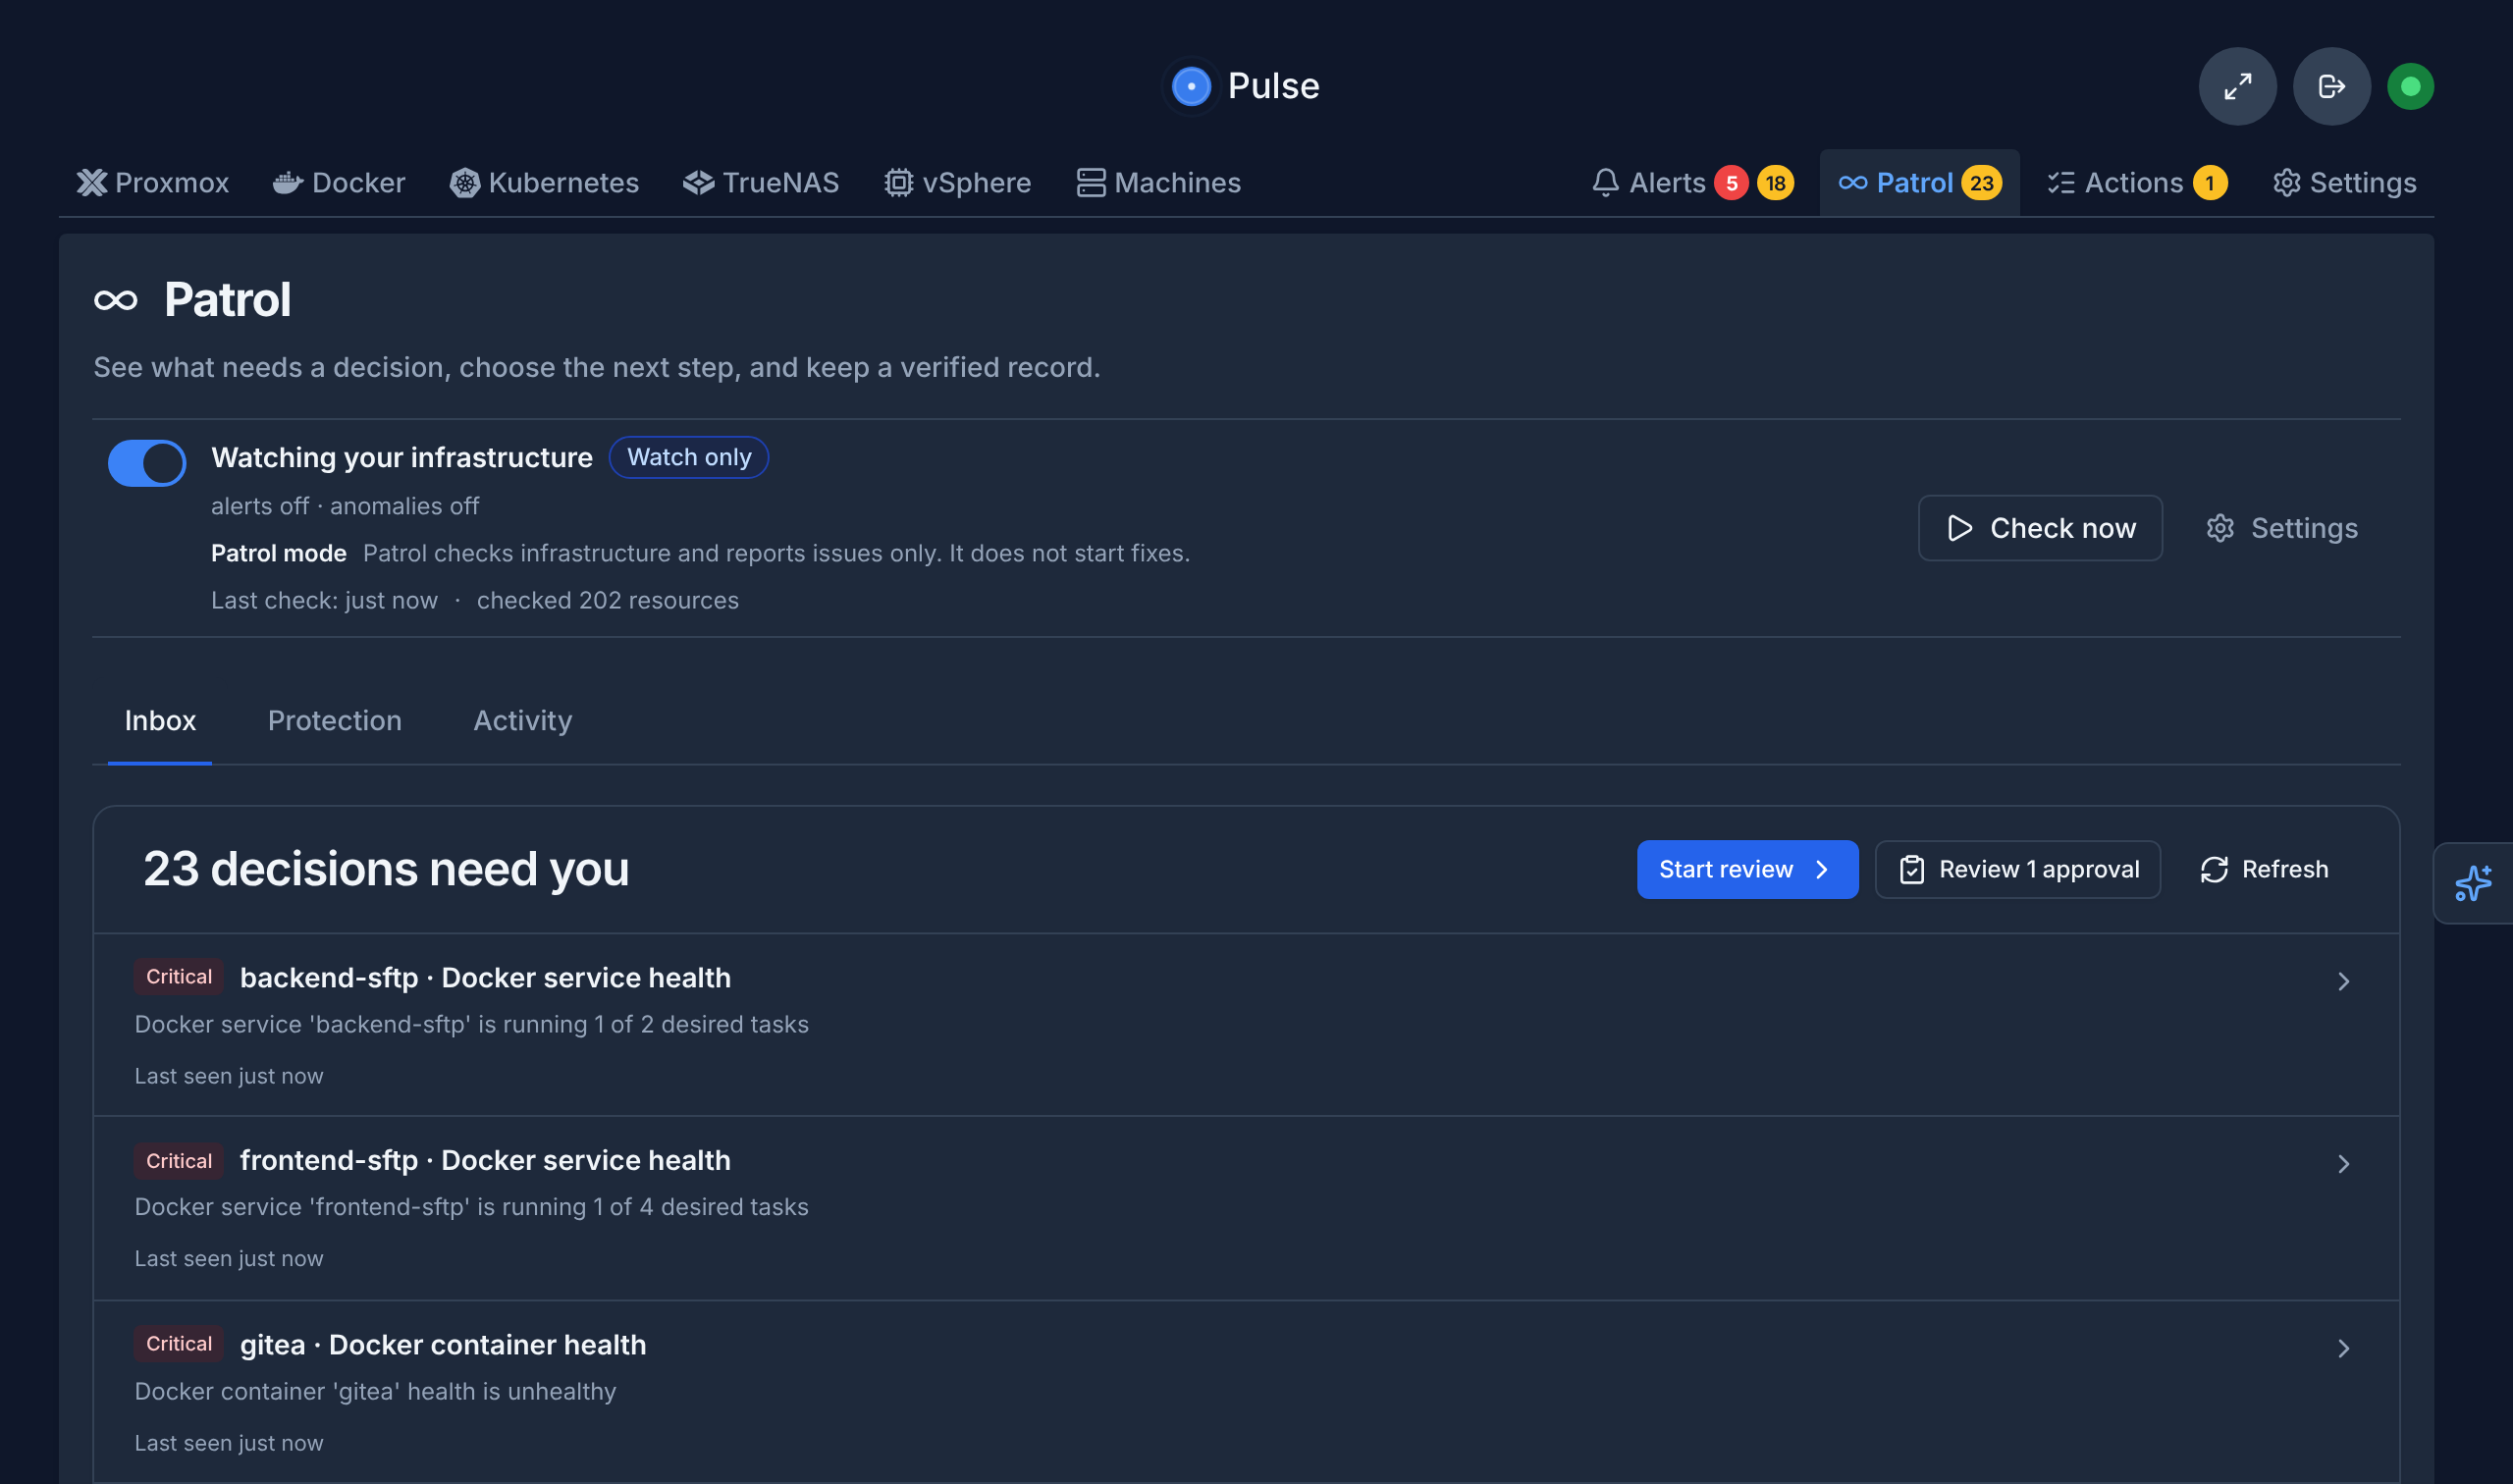This screenshot has height=1484, width=2513.
Task: Open Settings in top navigation
Action: point(2344,183)
